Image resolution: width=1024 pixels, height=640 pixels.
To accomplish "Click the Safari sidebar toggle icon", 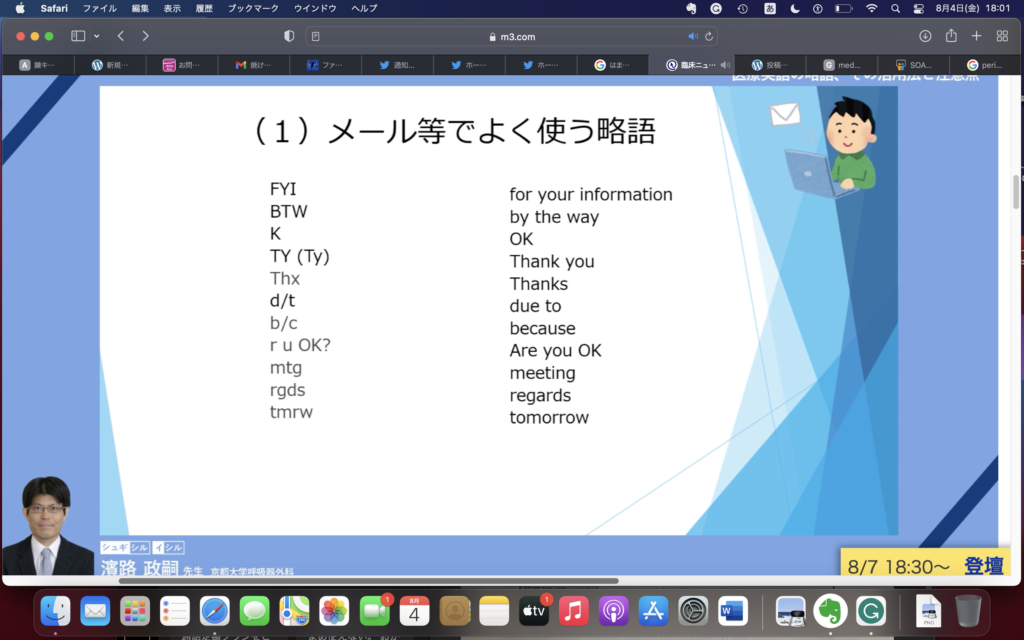I will pos(78,36).
